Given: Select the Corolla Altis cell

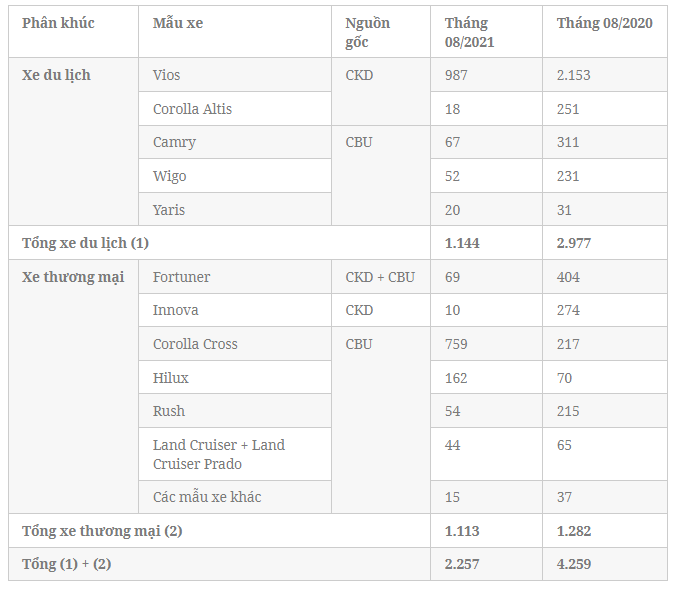Looking at the screenshot, I should pyautogui.click(x=192, y=109).
